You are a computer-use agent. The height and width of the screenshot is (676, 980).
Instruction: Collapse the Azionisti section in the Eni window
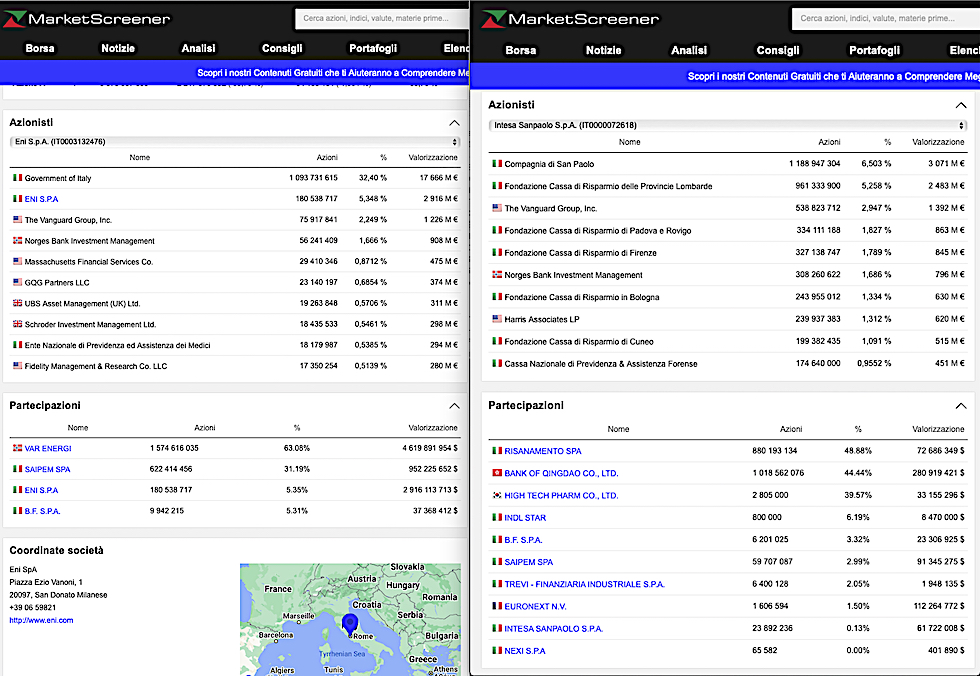pyautogui.click(x=454, y=122)
